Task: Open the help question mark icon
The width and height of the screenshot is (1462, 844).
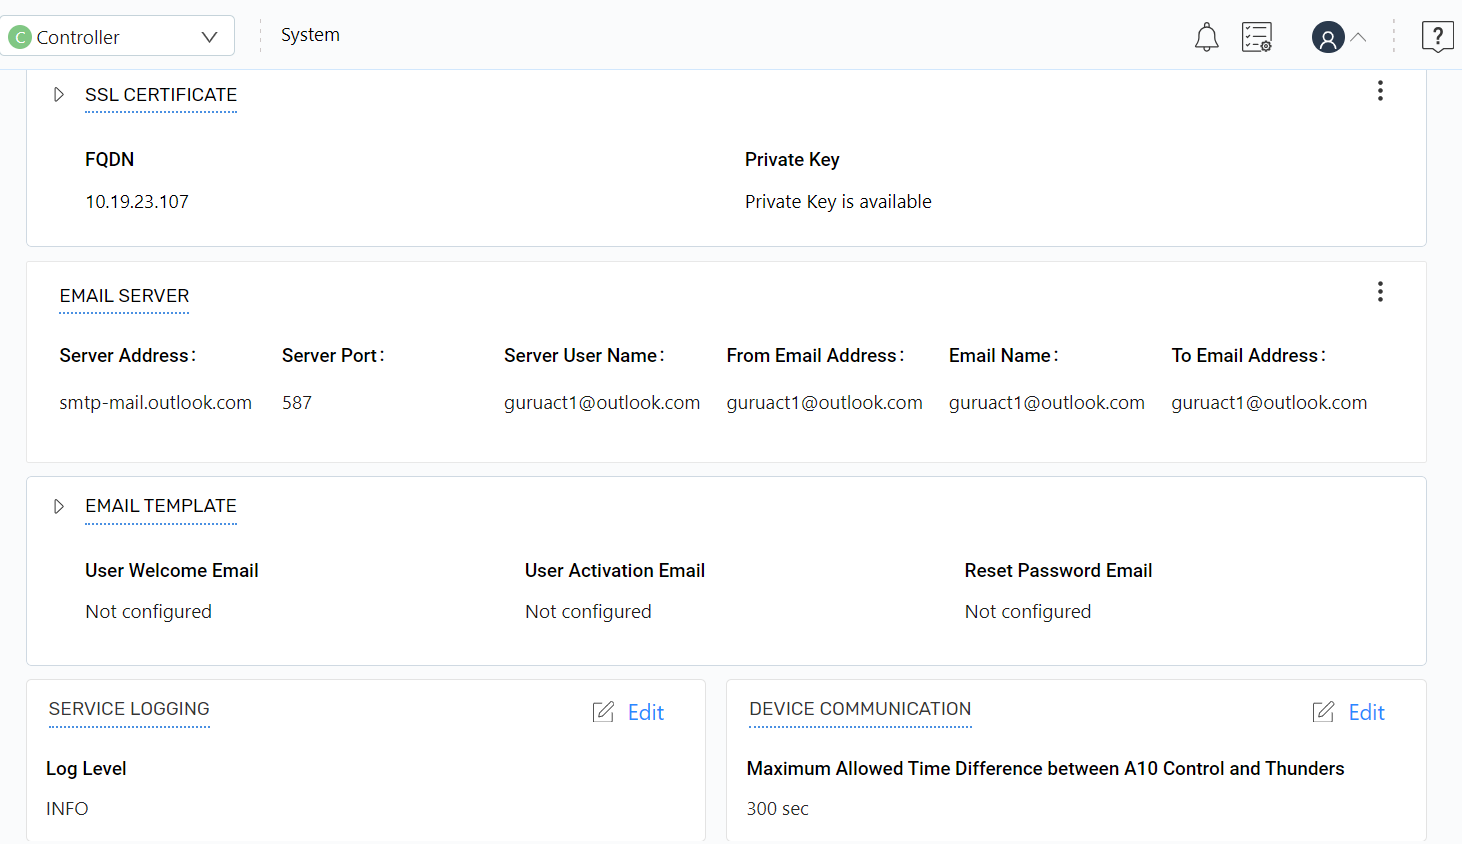Action: coord(1437,37)
